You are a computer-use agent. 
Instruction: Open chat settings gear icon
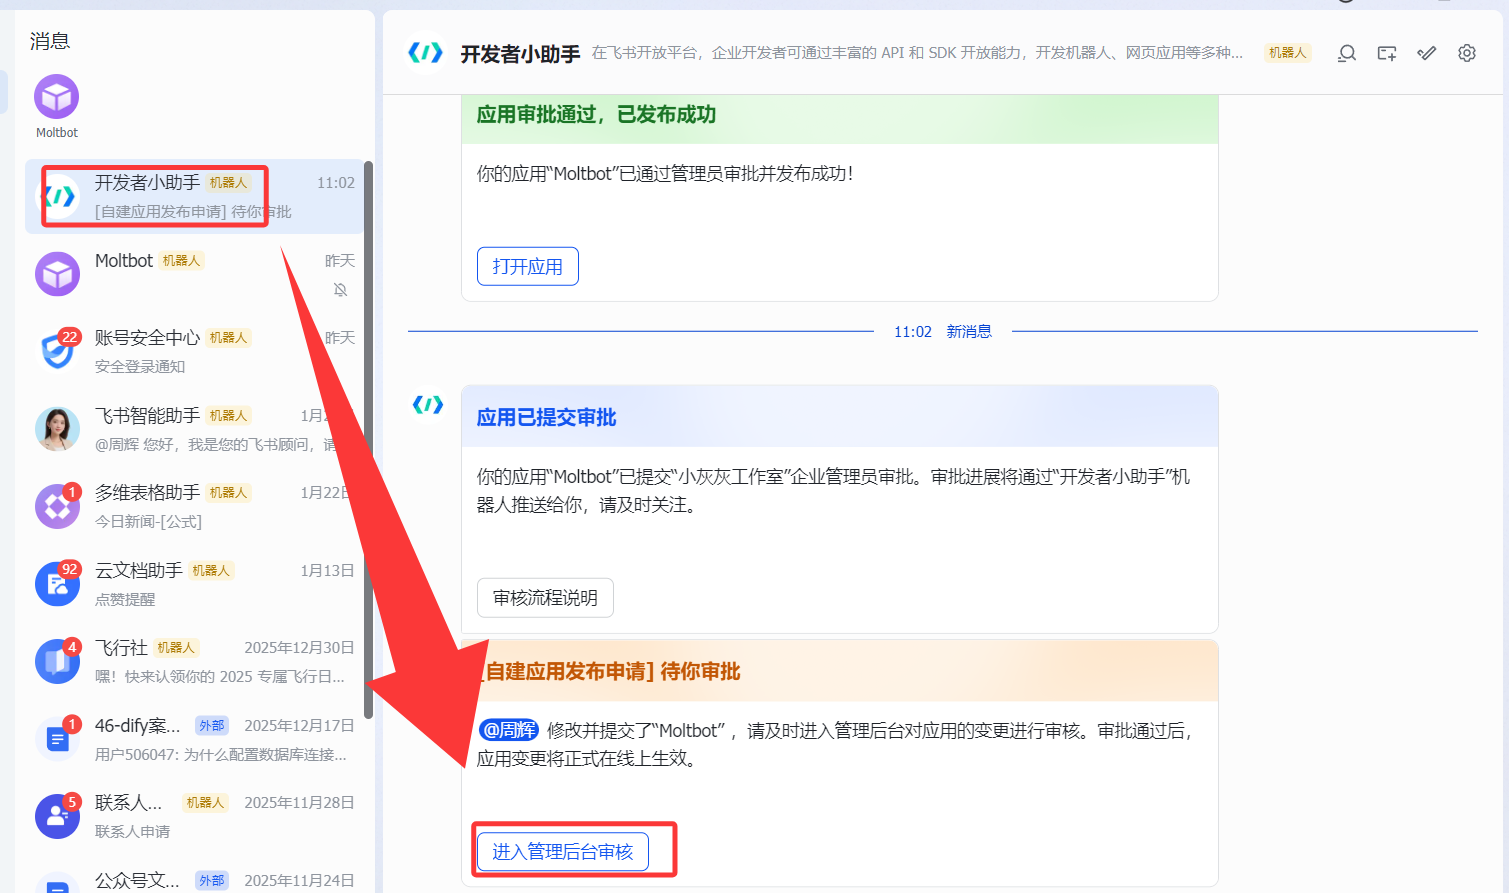[x=1467, y=53]
